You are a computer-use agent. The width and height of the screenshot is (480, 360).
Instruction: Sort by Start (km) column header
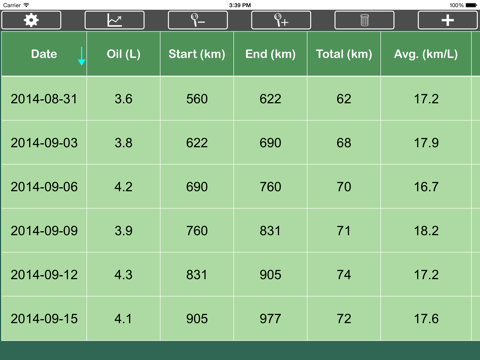pyautogui.click(x=197, y=54)
